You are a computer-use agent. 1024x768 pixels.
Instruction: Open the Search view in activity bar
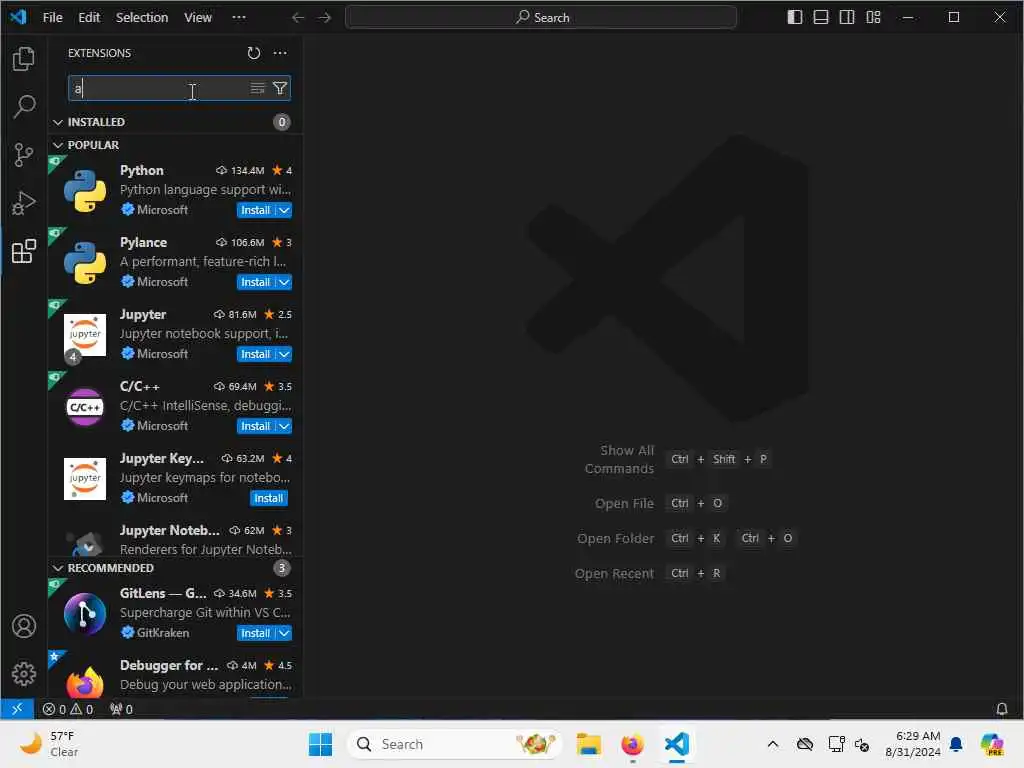24,106
